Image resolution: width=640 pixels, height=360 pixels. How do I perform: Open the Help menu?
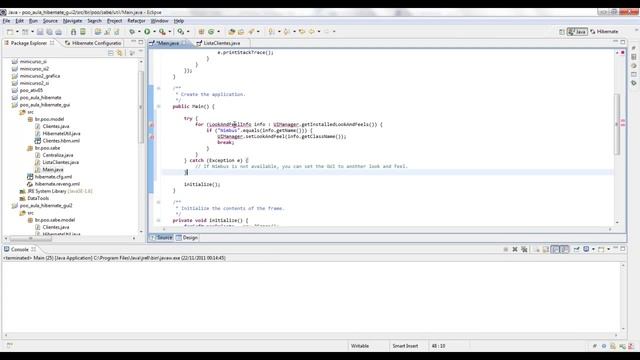[179, 21]
